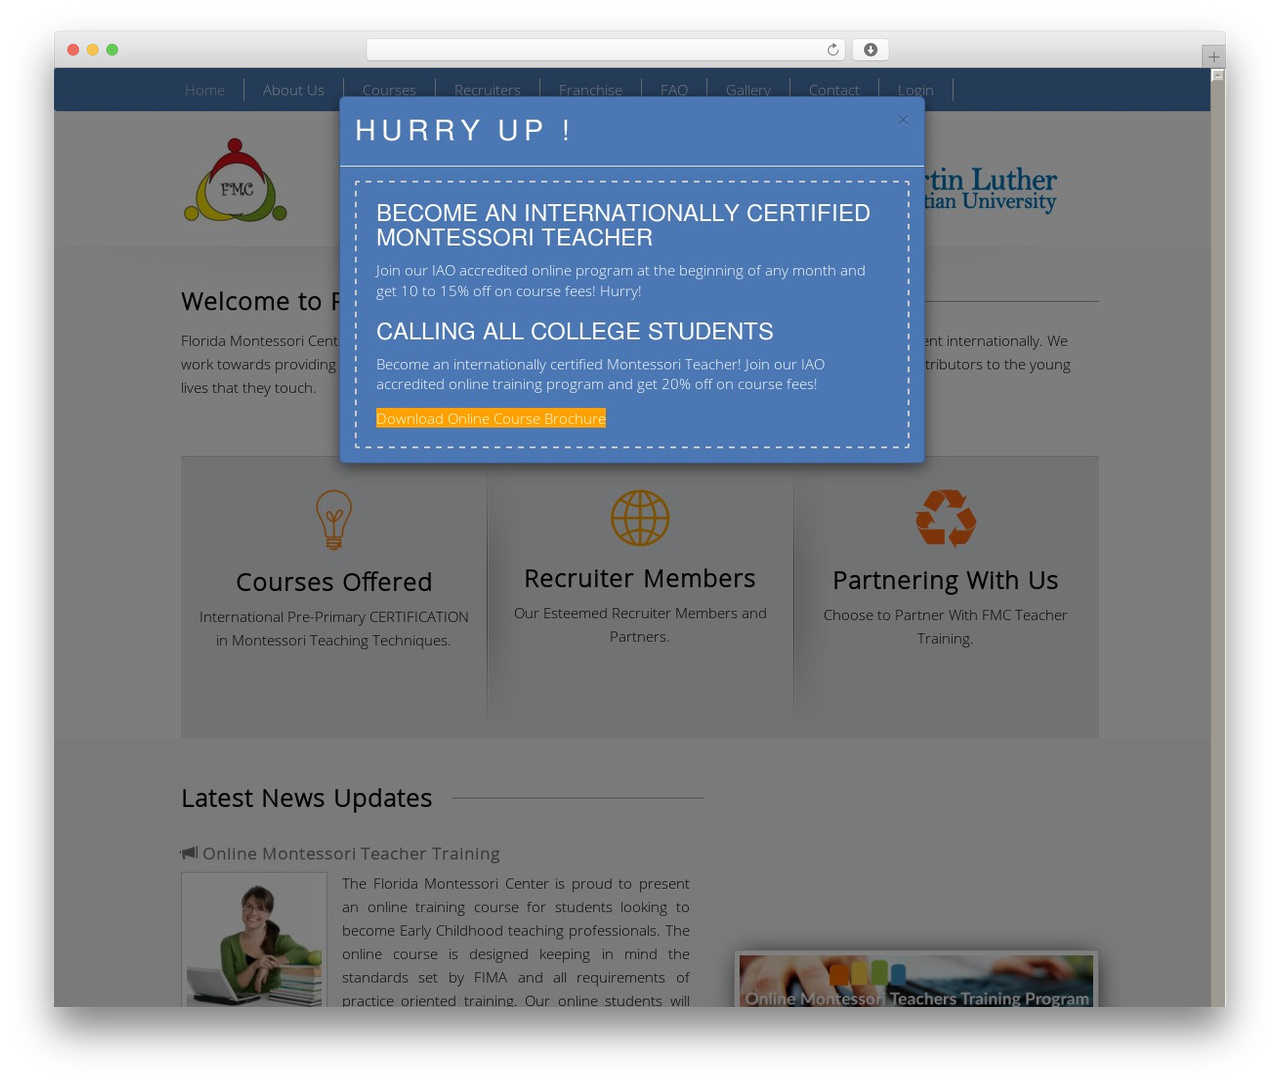1280x1084 pixels.
Task: Click the 'HURRY UP !' popup title
Action: (463, 130)
